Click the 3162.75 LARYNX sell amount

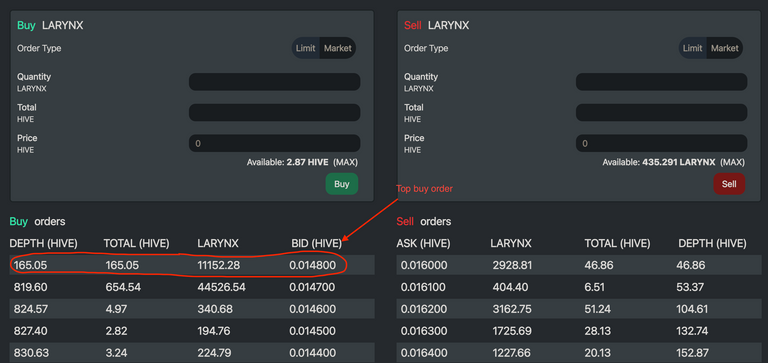(512, 309)
